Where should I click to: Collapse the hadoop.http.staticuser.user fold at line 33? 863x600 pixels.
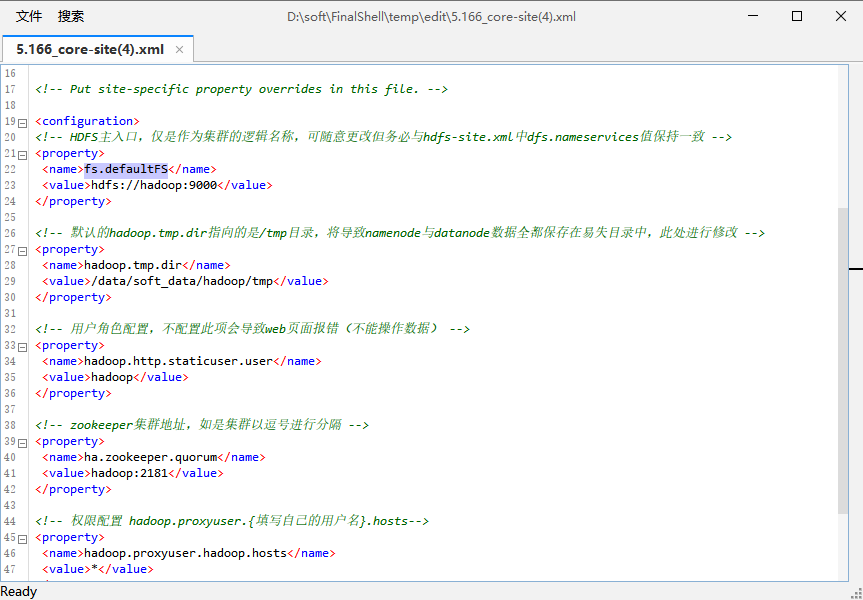point(21,344)
